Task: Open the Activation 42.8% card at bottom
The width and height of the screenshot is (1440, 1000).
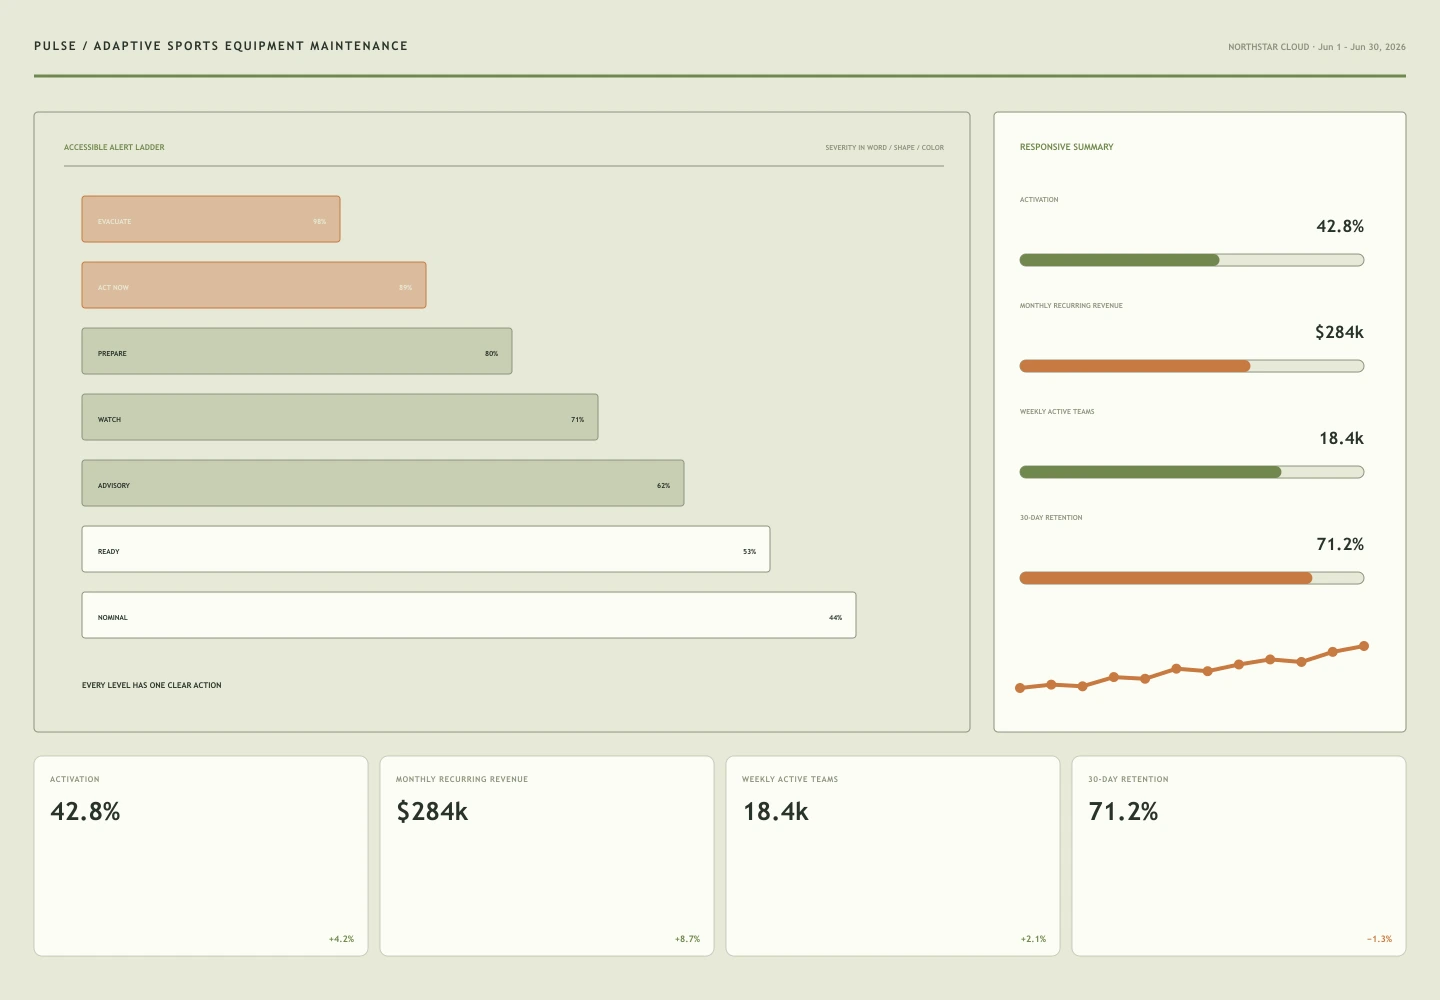Action: tap(201, 856)
